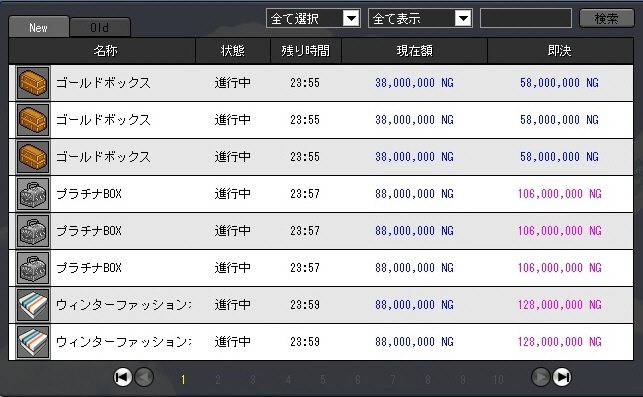
Task: Select the bottom ウィンターファッション item icon
Action: pyautogui.click(x=33, y=342)
